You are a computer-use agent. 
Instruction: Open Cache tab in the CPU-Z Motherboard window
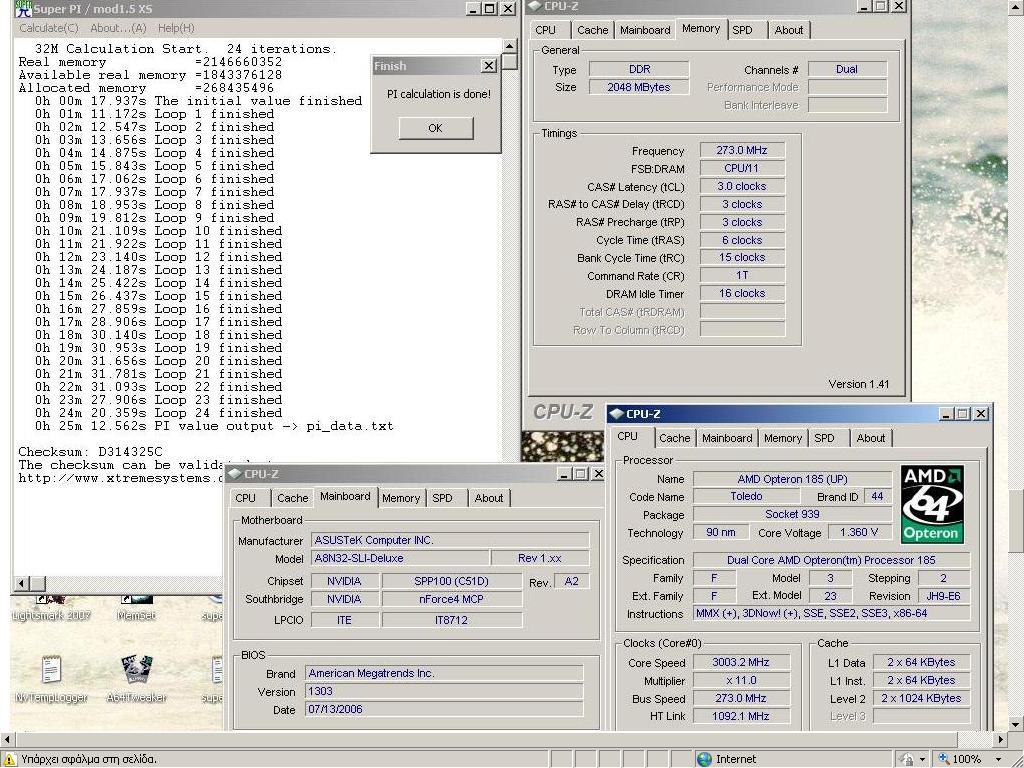coord(293,498)
